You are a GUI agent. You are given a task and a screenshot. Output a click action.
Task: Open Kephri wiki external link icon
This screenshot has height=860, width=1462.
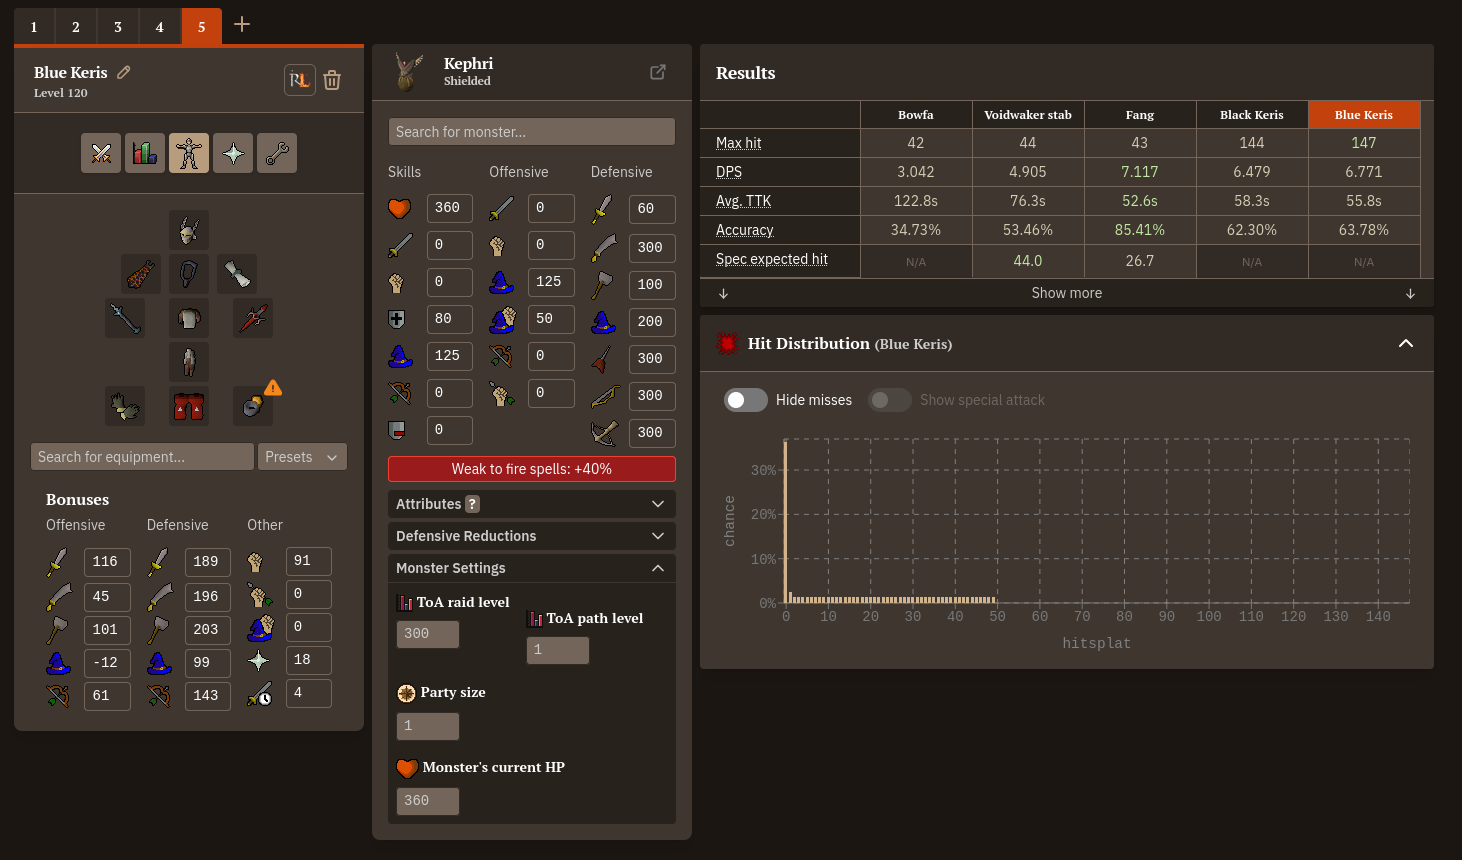pyautogui.click(x=658, y=72)
